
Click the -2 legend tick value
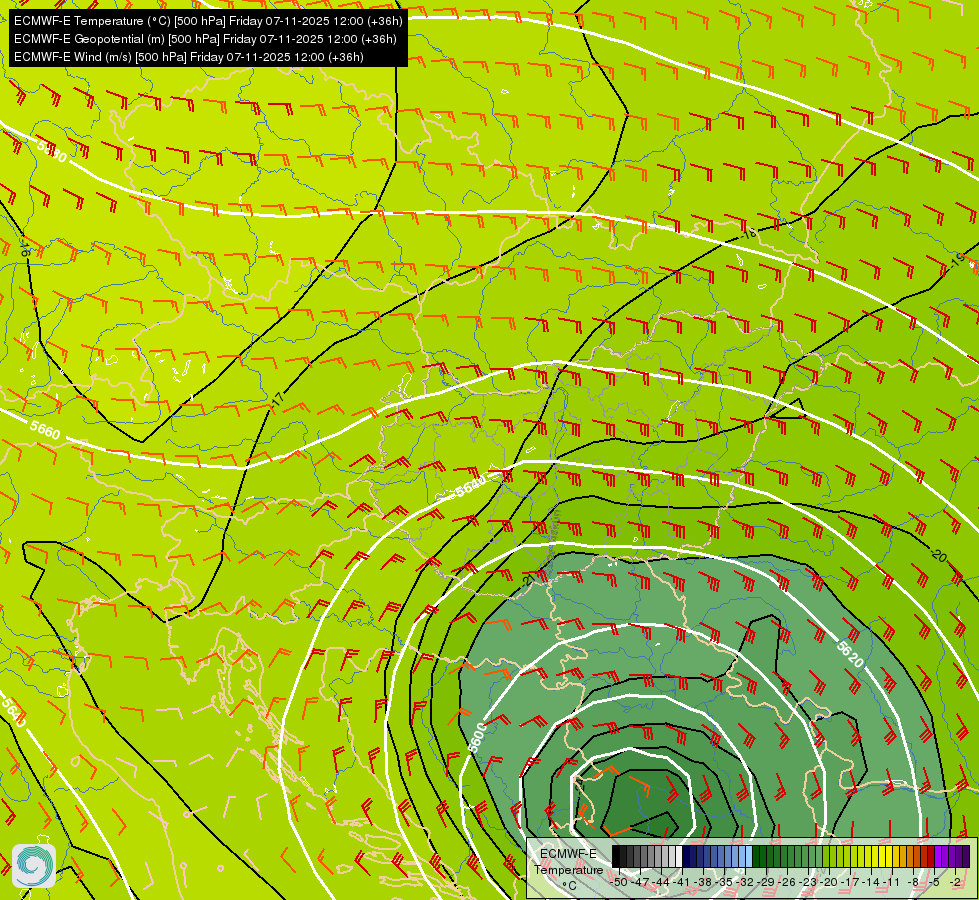pos(955,882)
